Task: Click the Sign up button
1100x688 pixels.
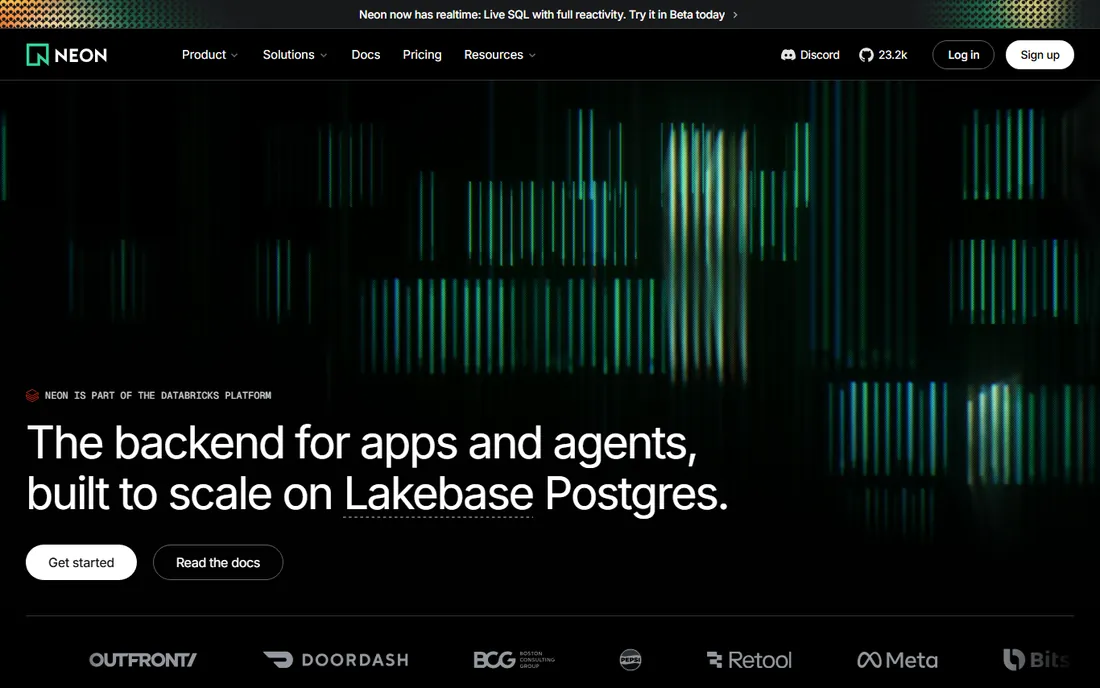Action: tap(1040, 55)
